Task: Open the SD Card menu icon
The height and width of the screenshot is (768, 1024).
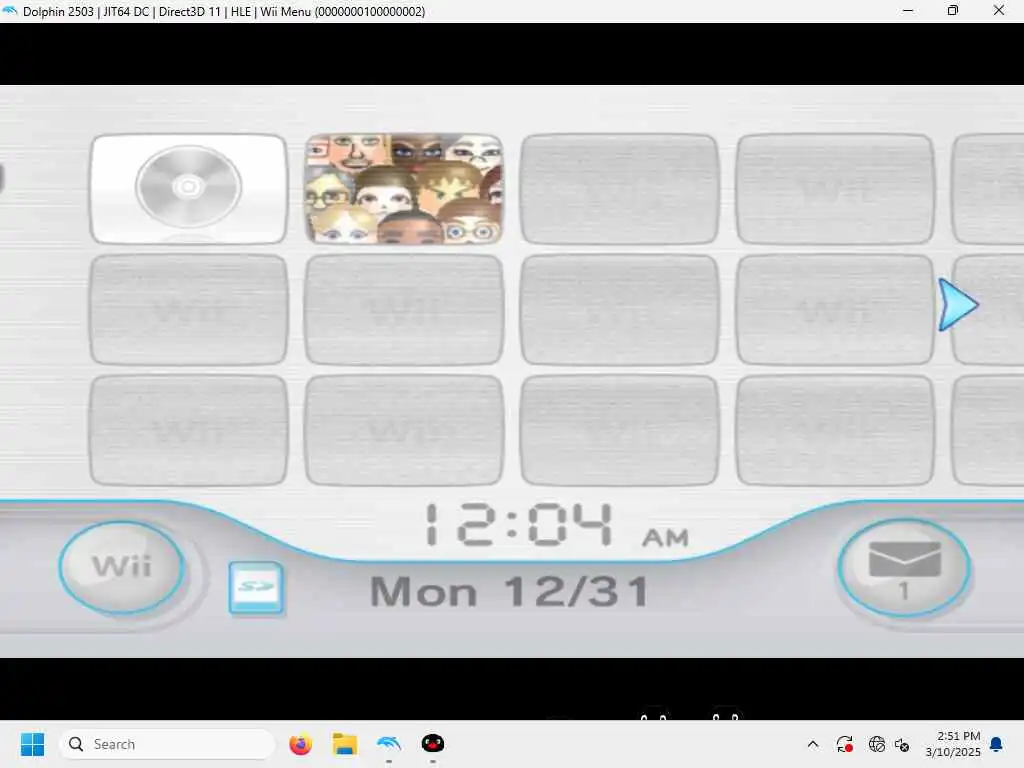Action: 256,588
